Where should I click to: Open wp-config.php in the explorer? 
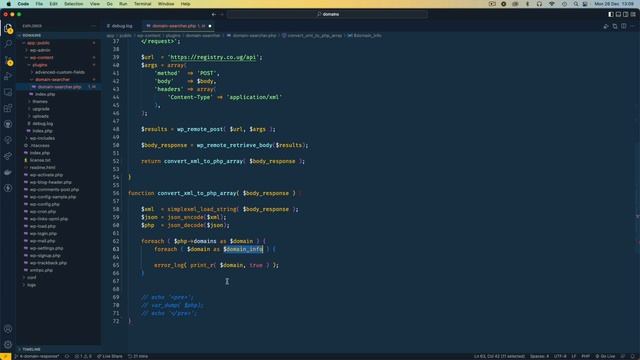click(x=44, y=204)
